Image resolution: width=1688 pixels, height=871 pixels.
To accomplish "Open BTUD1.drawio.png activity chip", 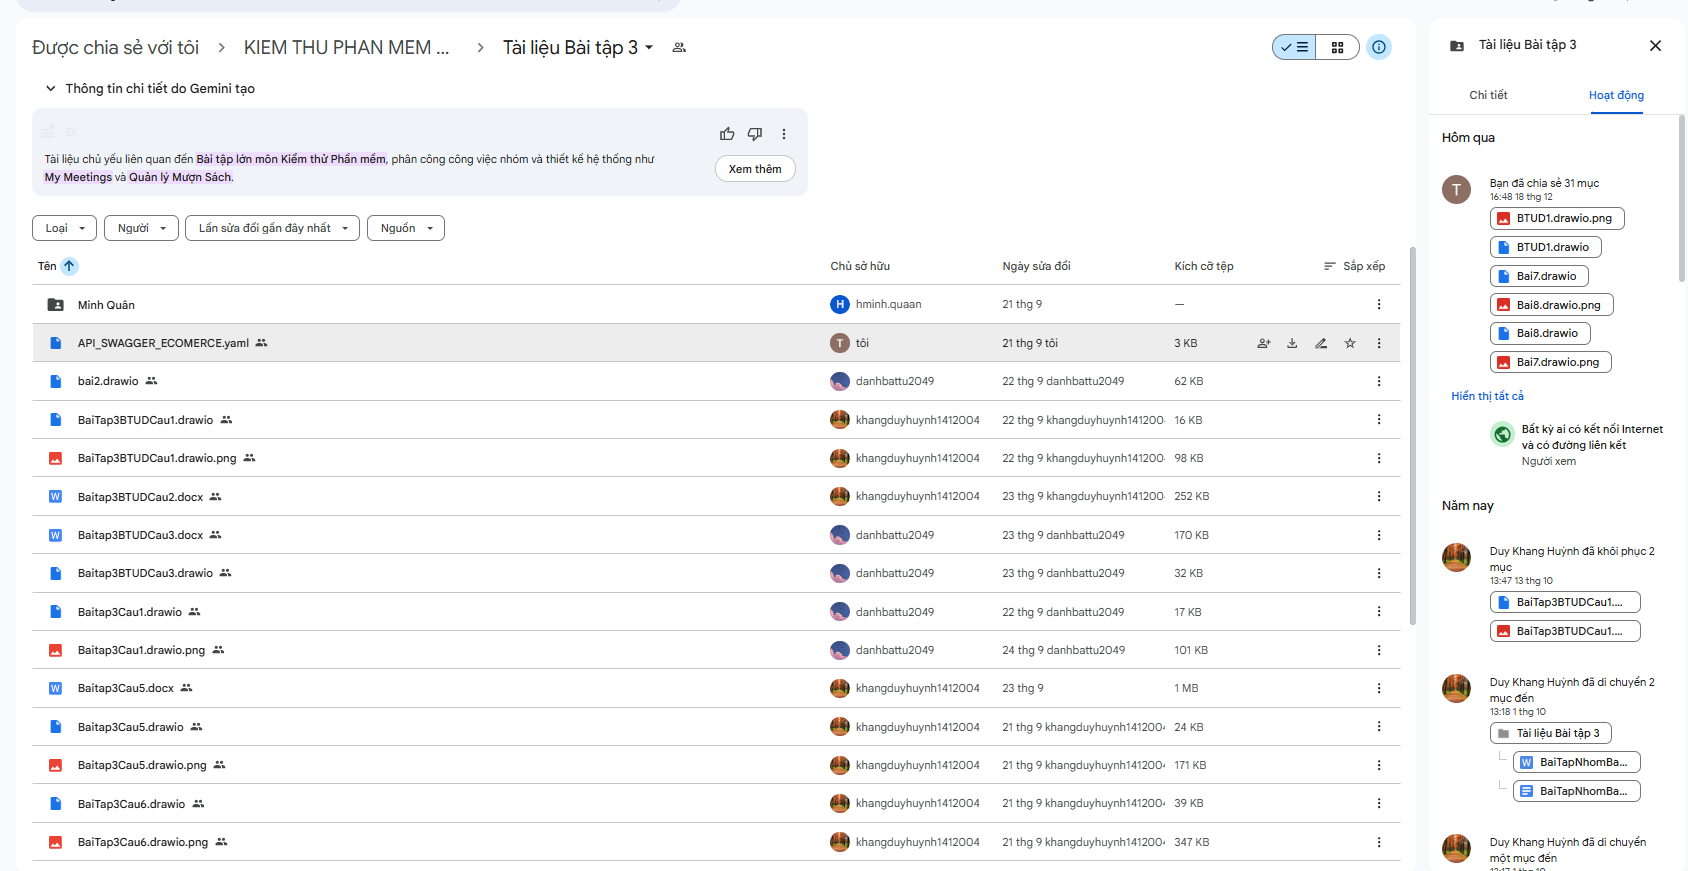I will coord(1557,218).
